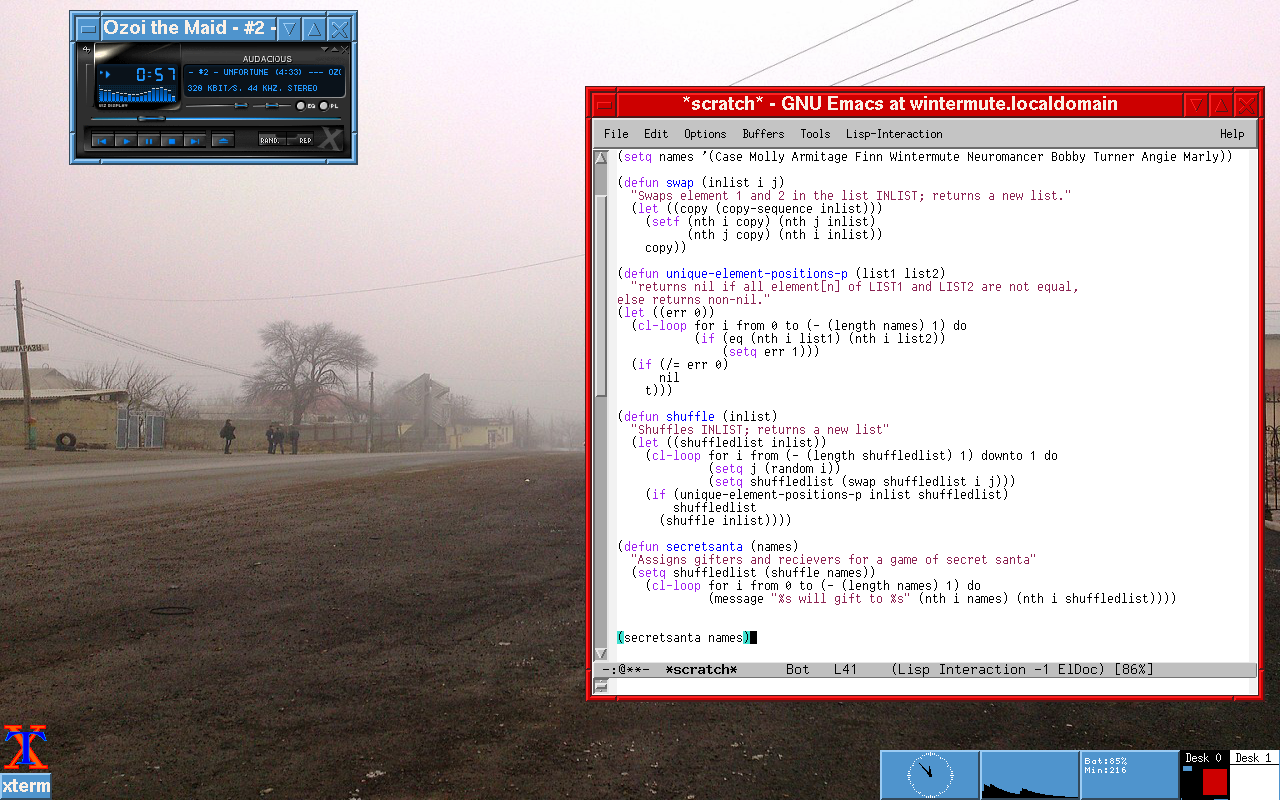Click the up-triangle titlebar button of Audacious window
The height and width of the screenshot is (800, 1280).
click(315, 29)
